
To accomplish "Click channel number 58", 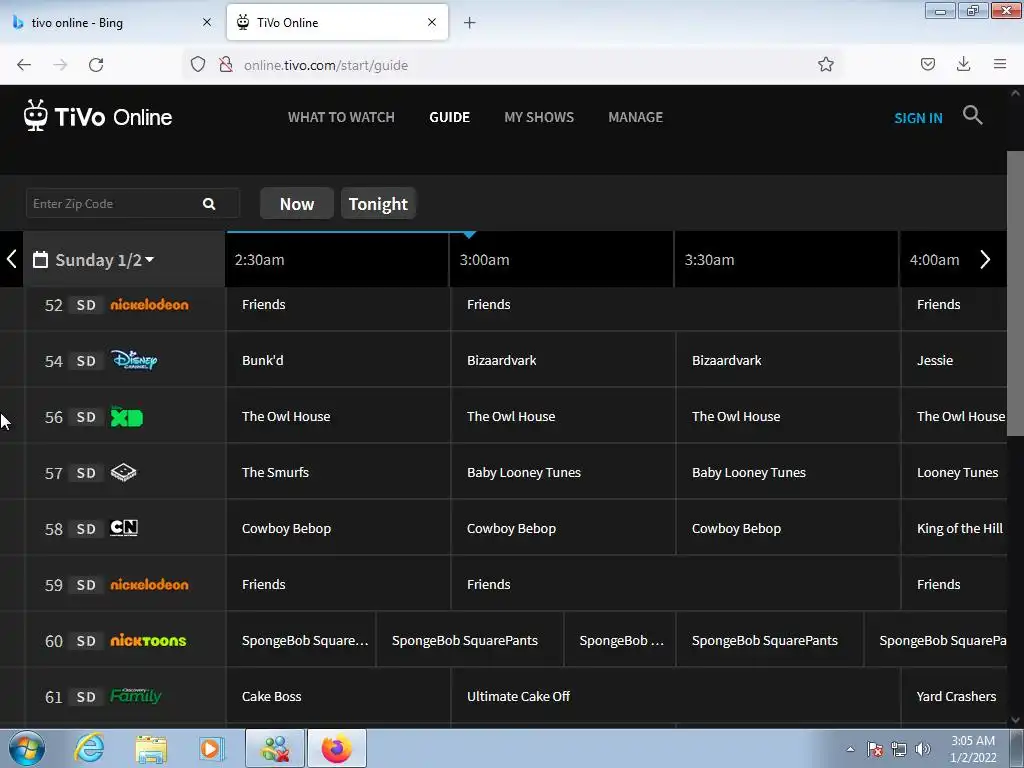I will coord(54,529).
